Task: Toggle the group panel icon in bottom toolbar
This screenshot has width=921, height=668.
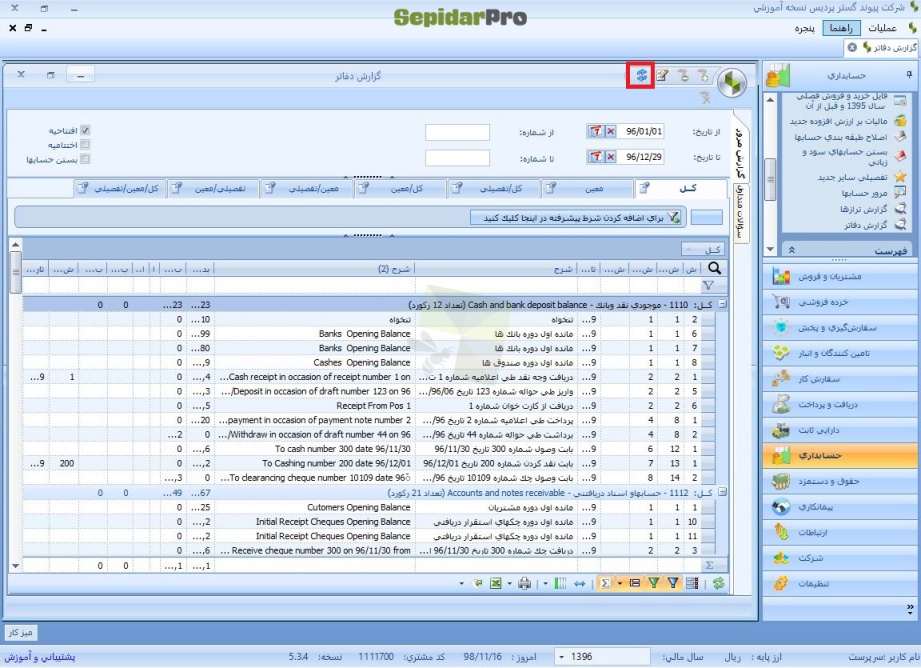Action: click(634, 583)
